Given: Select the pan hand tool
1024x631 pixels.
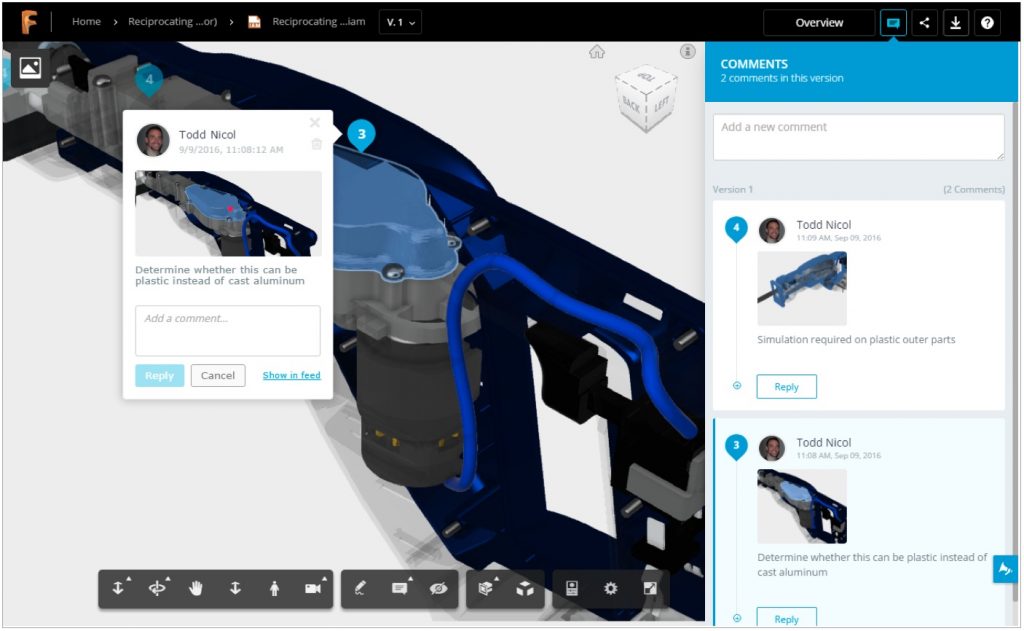Looking at the screenshot, I should click(196, 589).
